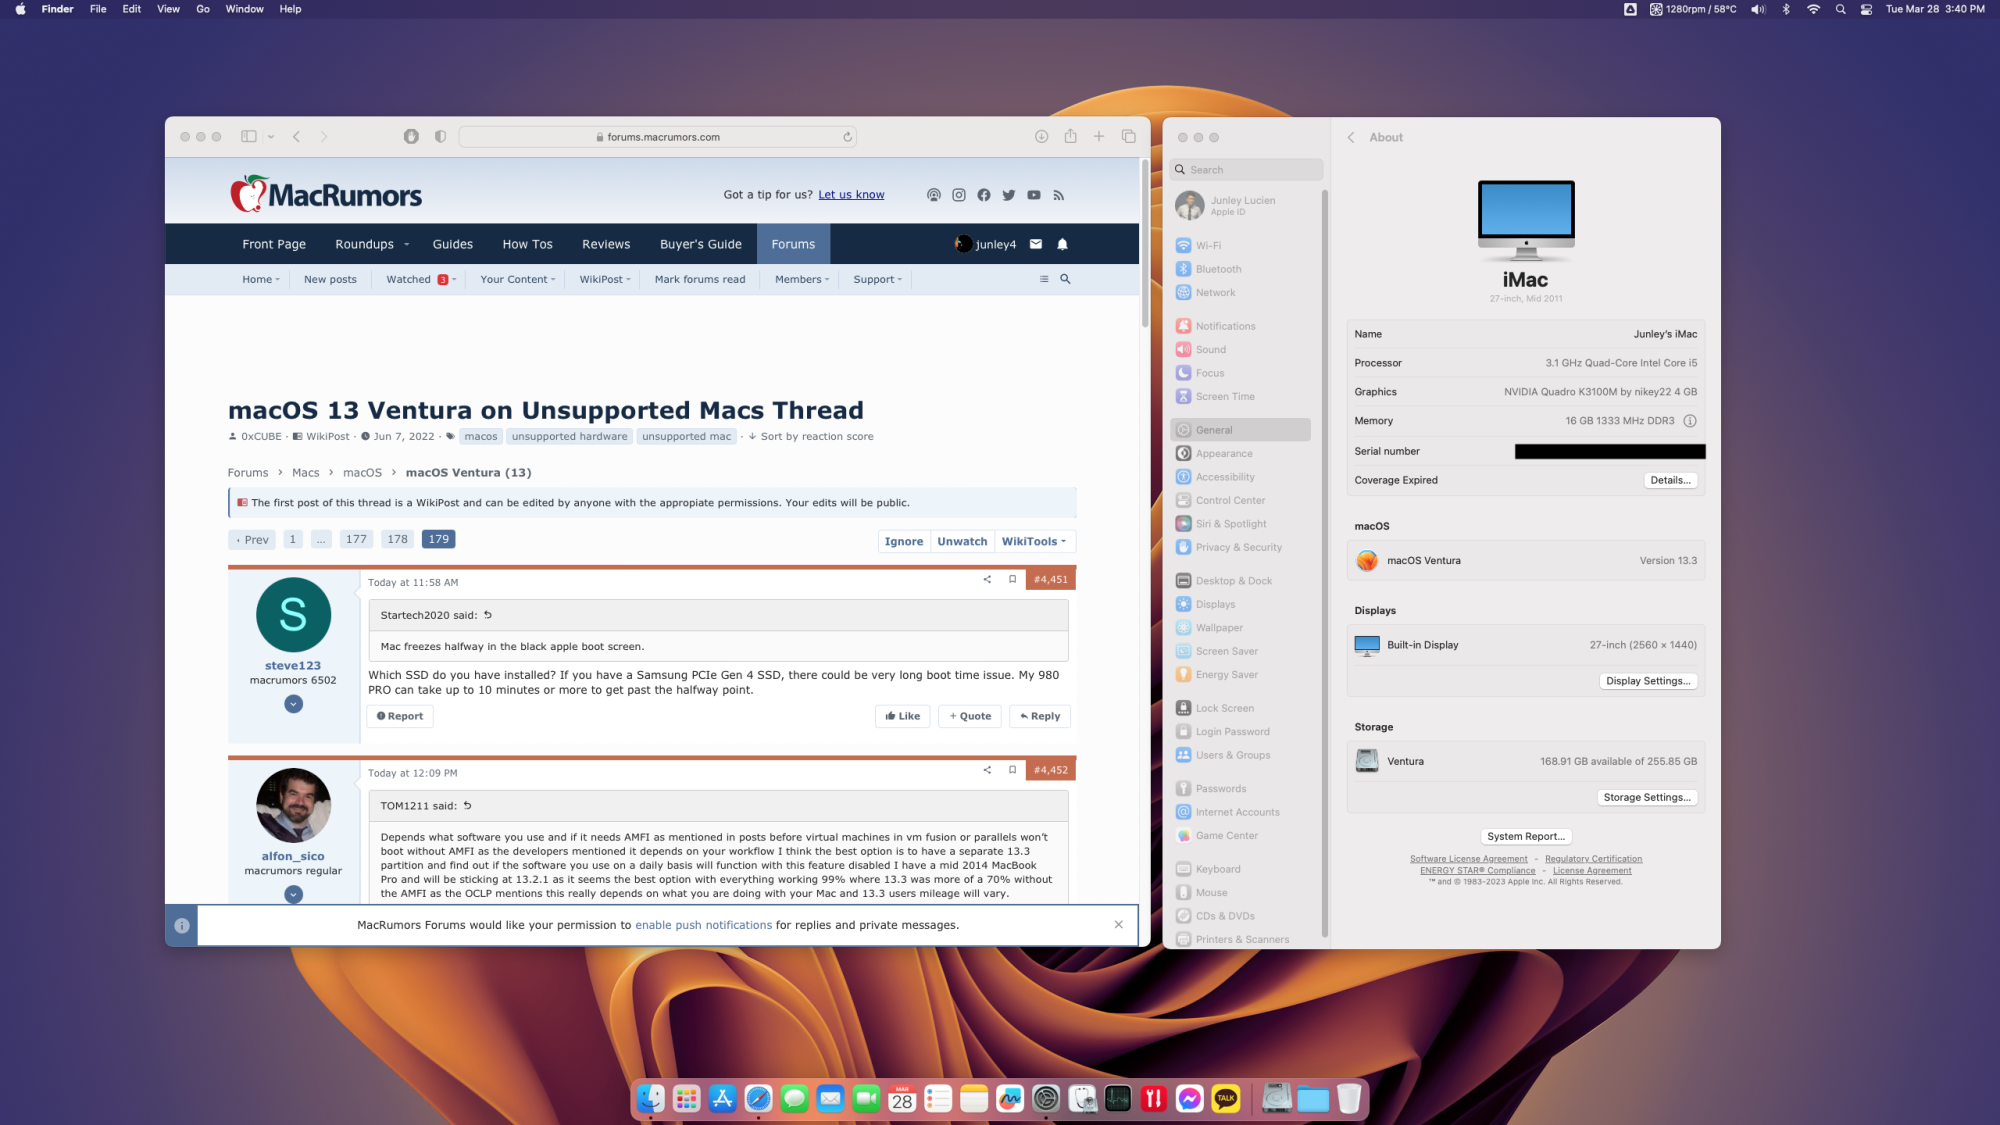This screenshot has height=1125, width=2000.
Task: Select Appearance in System Settings sidebar
Action: (1240, 453)
